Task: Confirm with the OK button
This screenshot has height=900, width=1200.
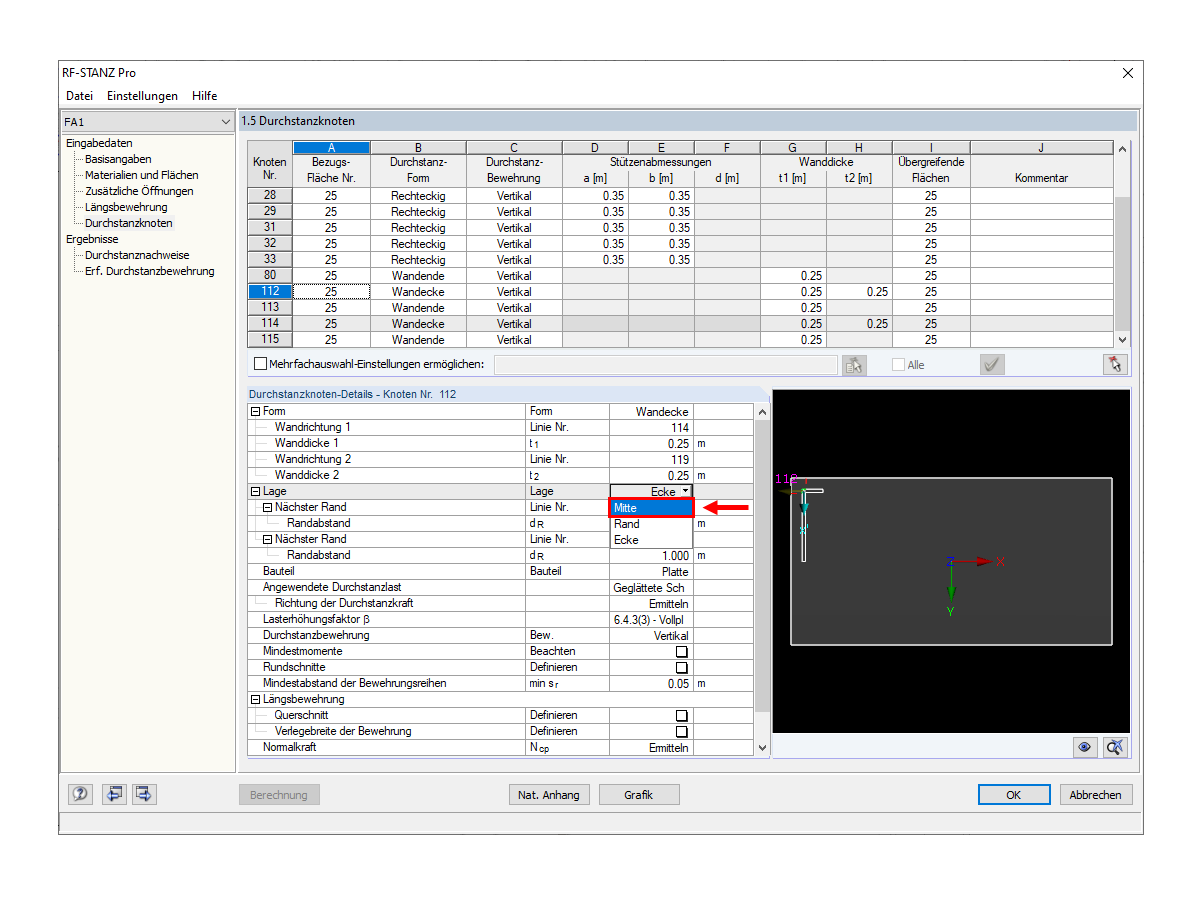Action: click(1014, 795)
